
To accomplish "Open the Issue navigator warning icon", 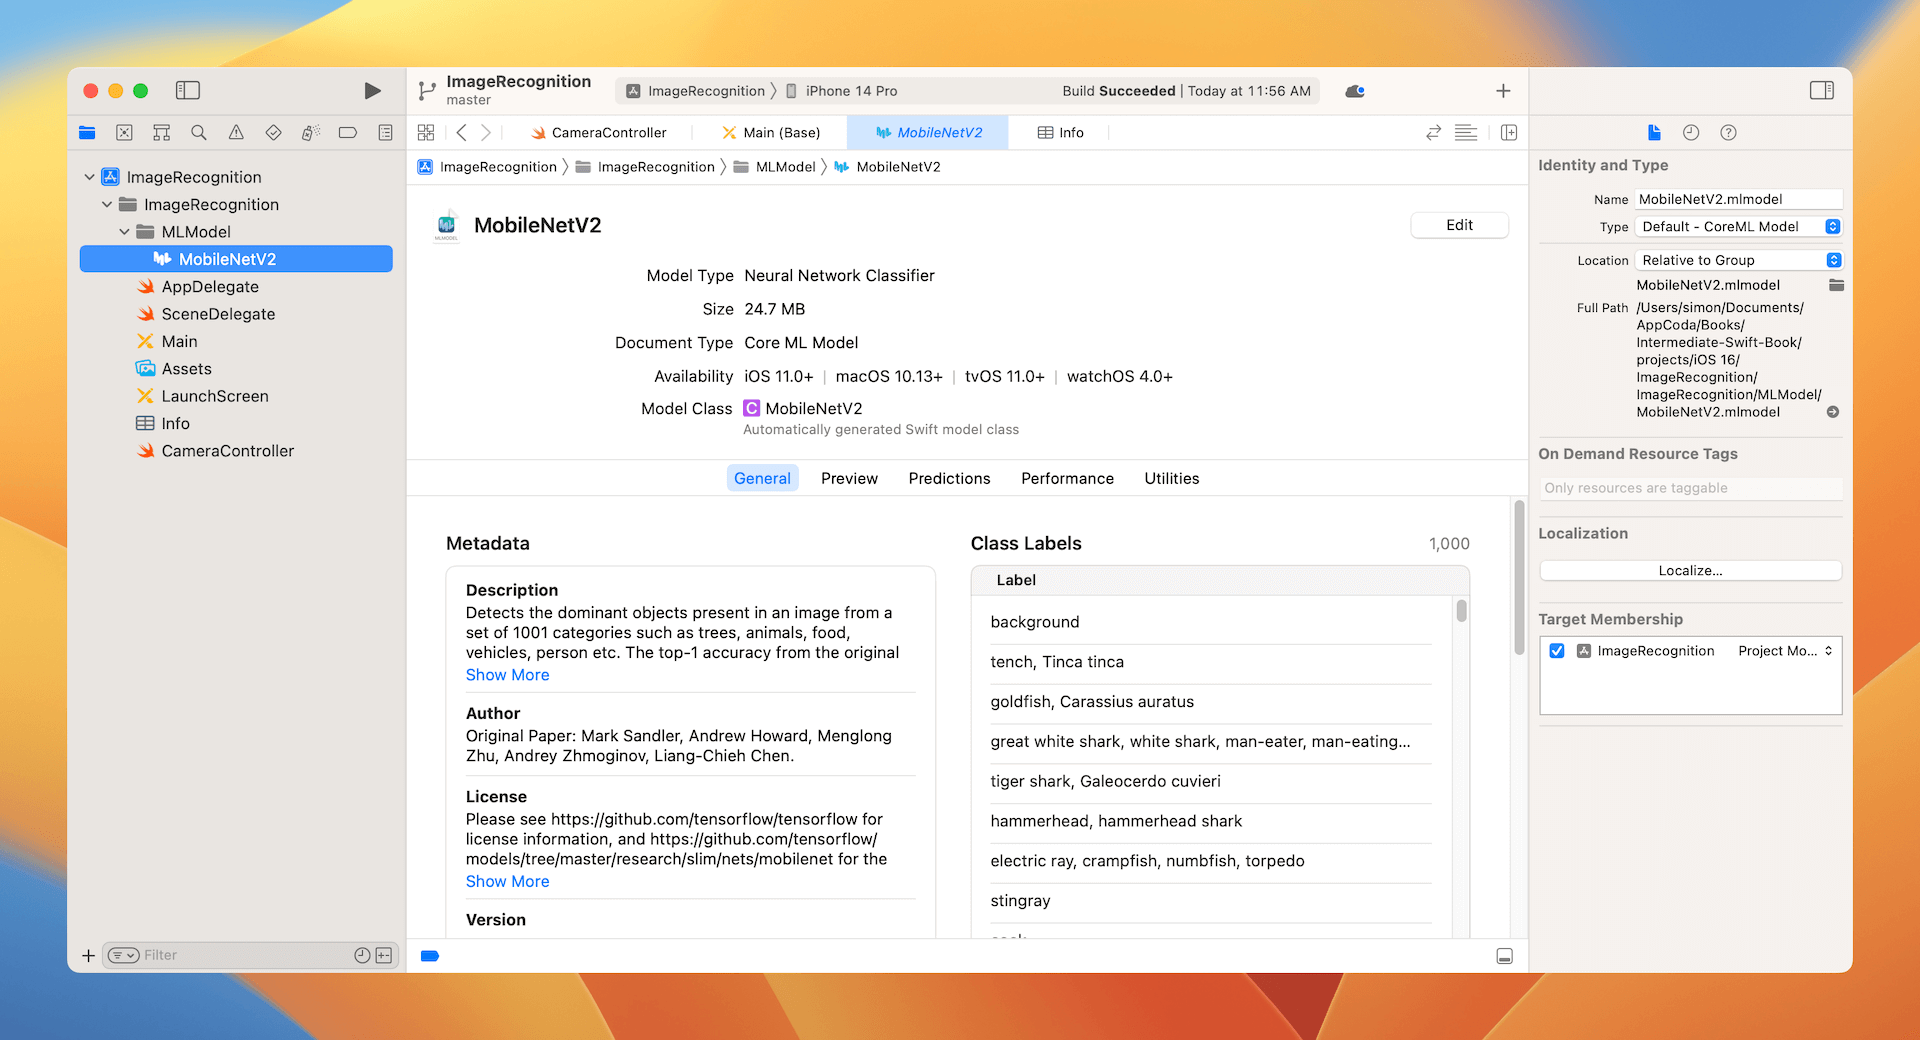I will [236, 132].
